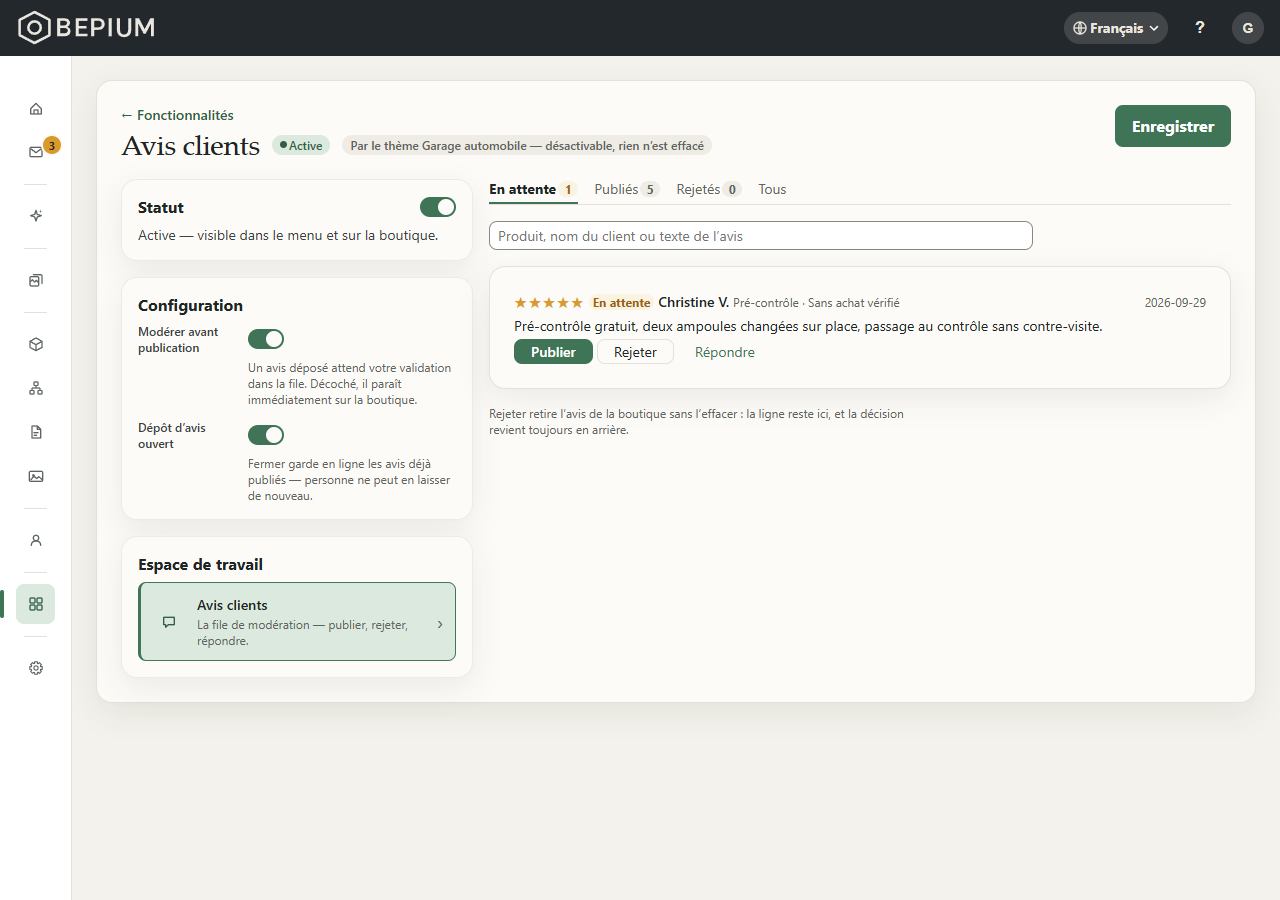The image size is (1280, 900).
Task: Click the sparkle AI assistant sidebar icon
Action: click(36, 216)
